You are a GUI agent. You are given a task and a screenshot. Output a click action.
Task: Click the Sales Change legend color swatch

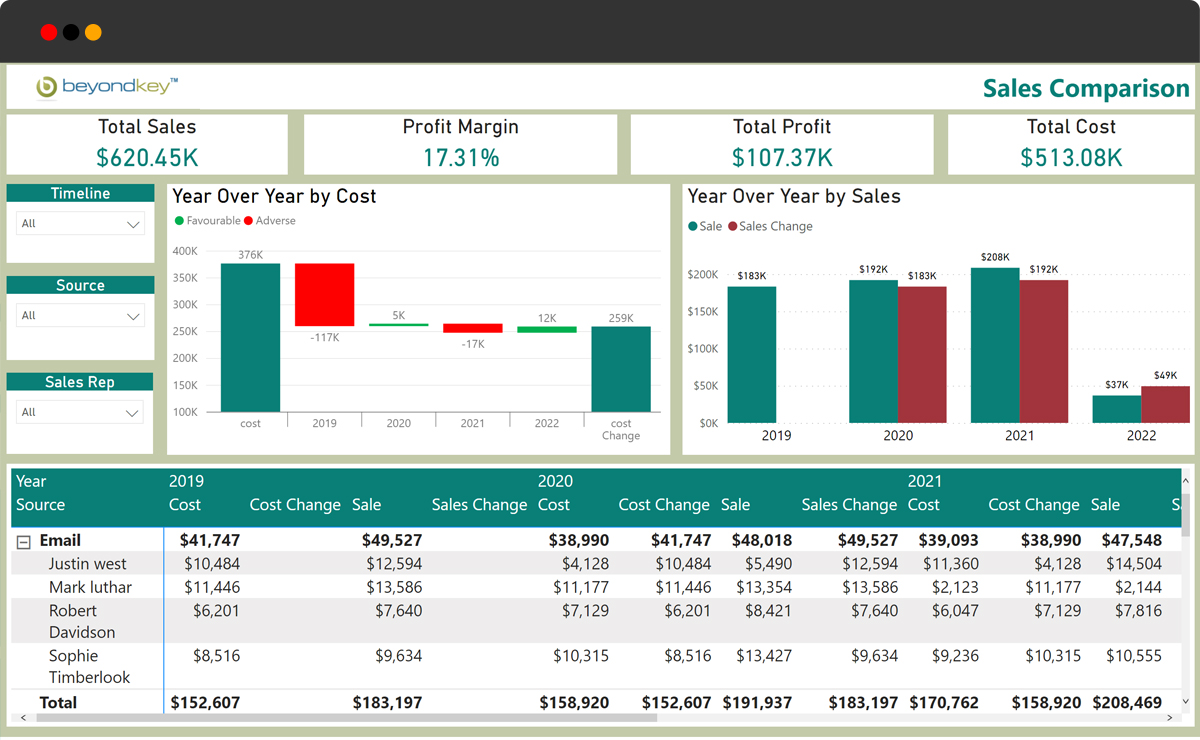pos(732,227)
